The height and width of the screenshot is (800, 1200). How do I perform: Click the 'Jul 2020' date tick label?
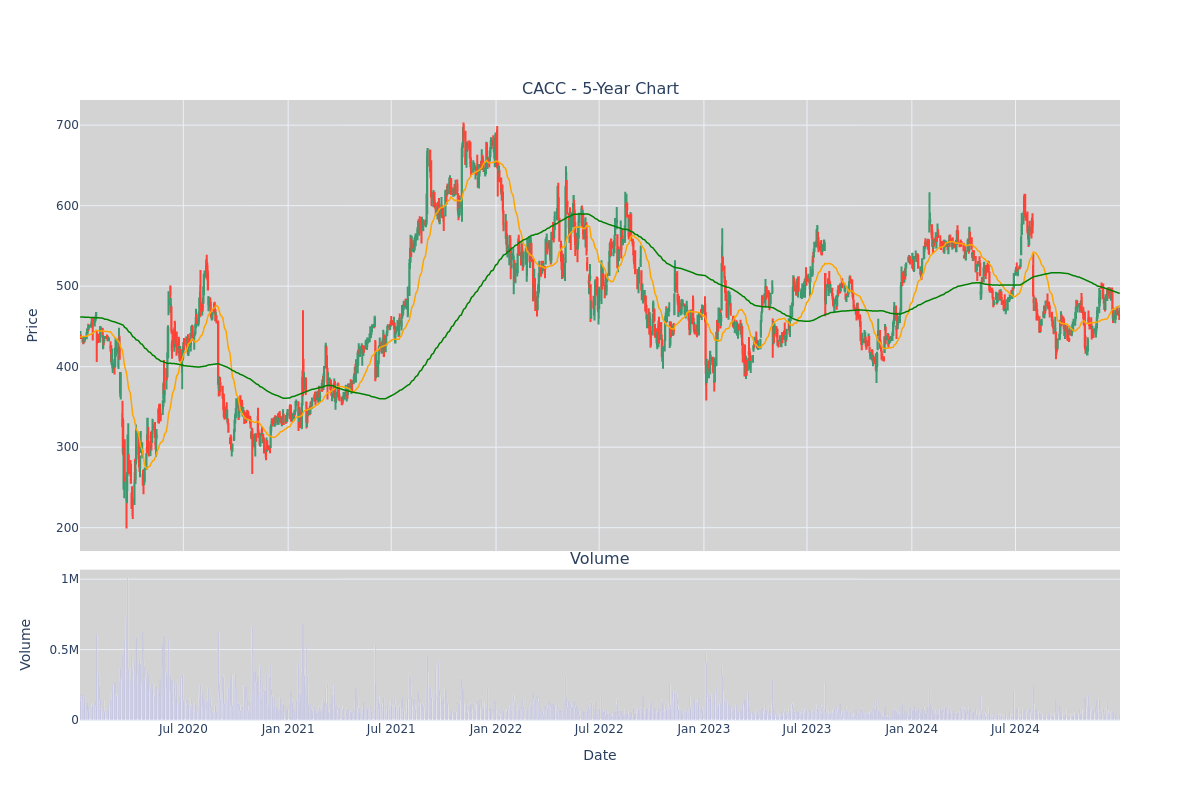pyautogui.click(x=183, y=729)
